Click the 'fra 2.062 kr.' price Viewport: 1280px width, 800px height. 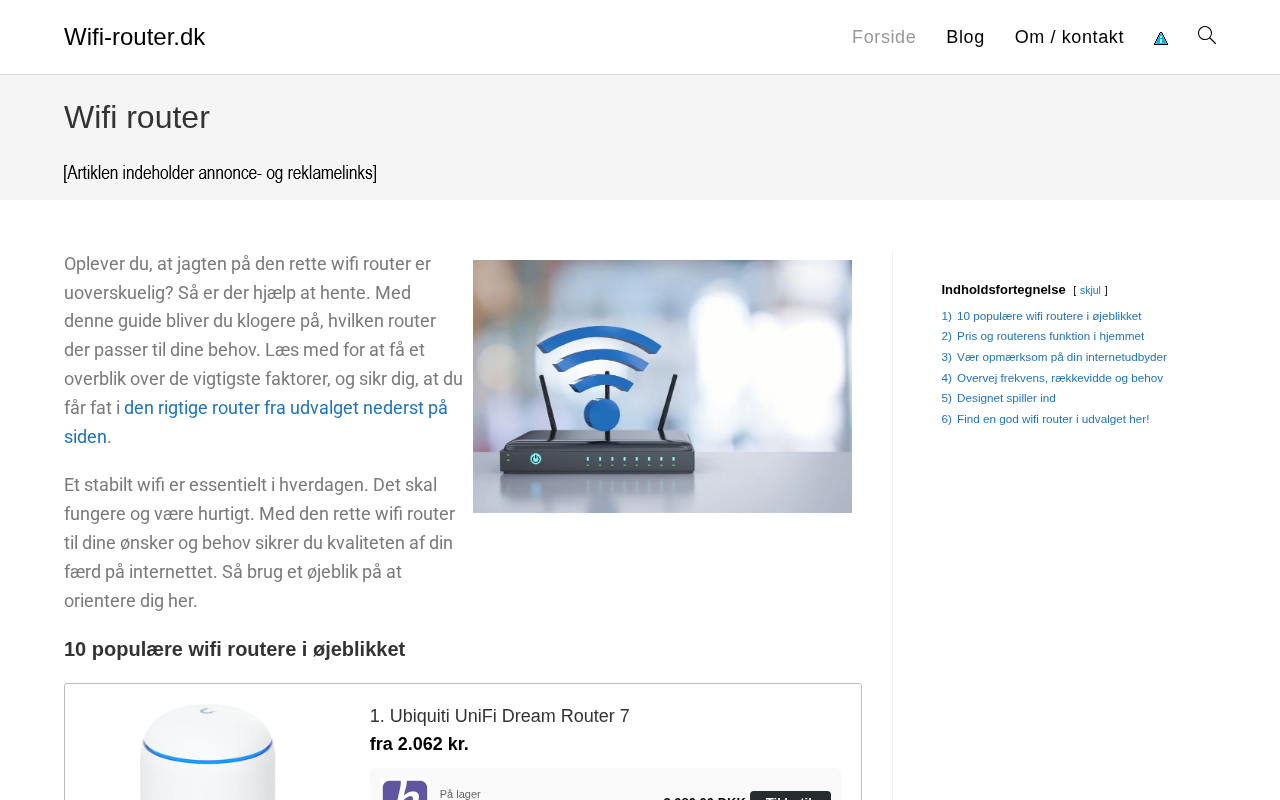click(x=419, y=744)
